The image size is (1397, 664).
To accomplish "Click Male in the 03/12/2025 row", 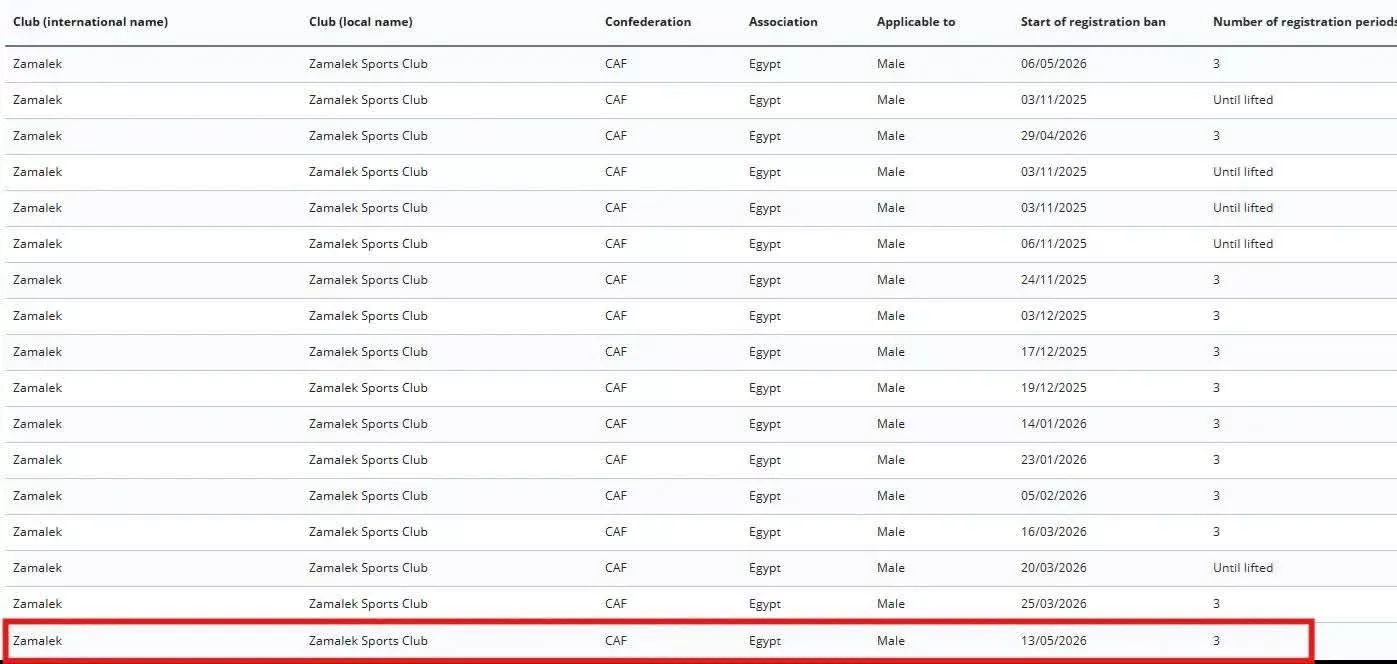I will [891, 316].
